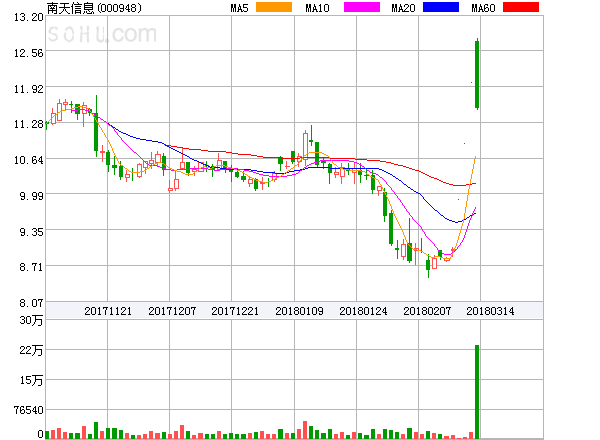Viewport: 600px width, 440px height.
Task: Click the 20171121 date label
Action: (108, 311)
